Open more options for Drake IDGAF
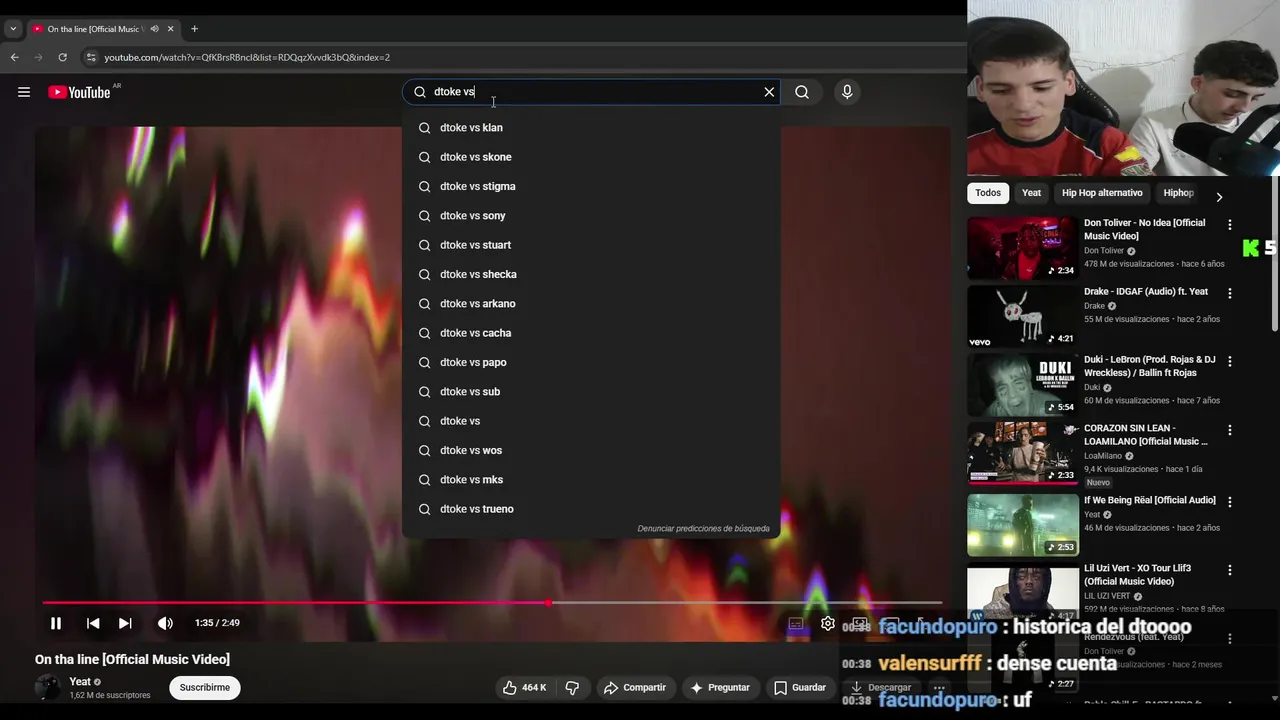The height and width of the screenshot is (720, 1280). 1230,294
